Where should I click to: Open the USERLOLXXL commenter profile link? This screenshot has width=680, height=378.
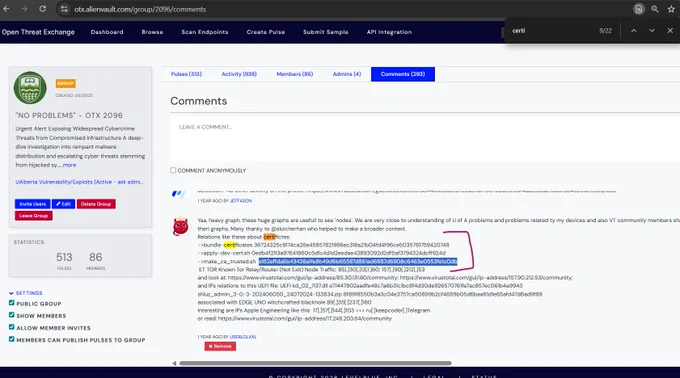click(243, 337)
